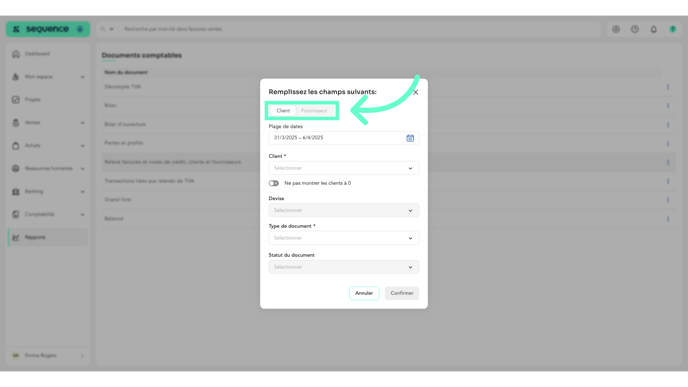
Task: Open options menu for Bilan row
Action: (668, 106)
